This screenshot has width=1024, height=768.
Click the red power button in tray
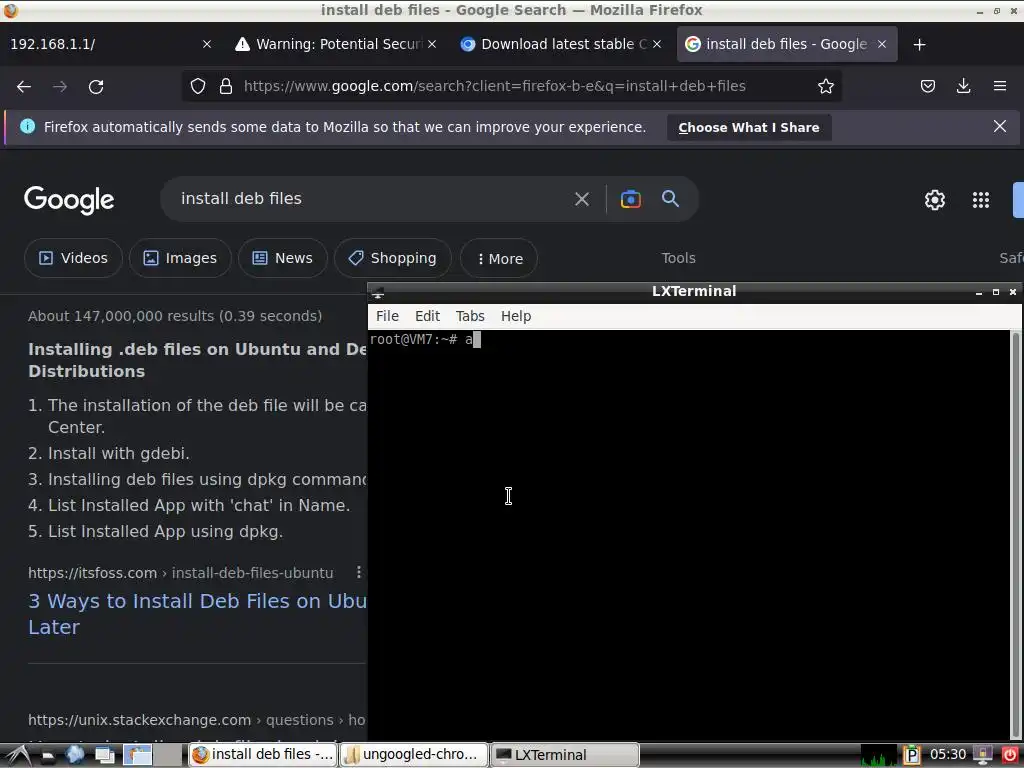tap(1010, 755)
